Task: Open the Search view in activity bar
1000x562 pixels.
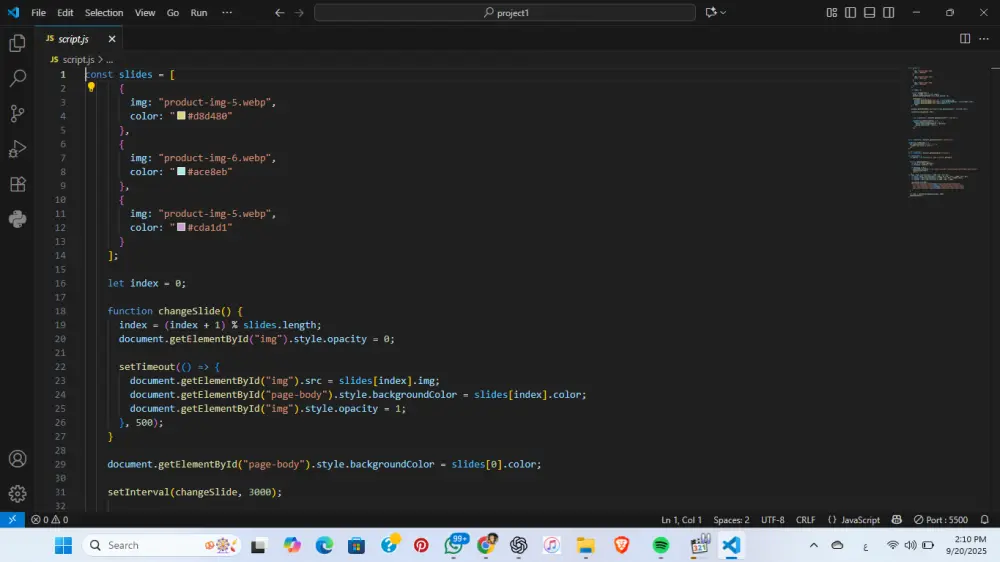Action: 17,78
